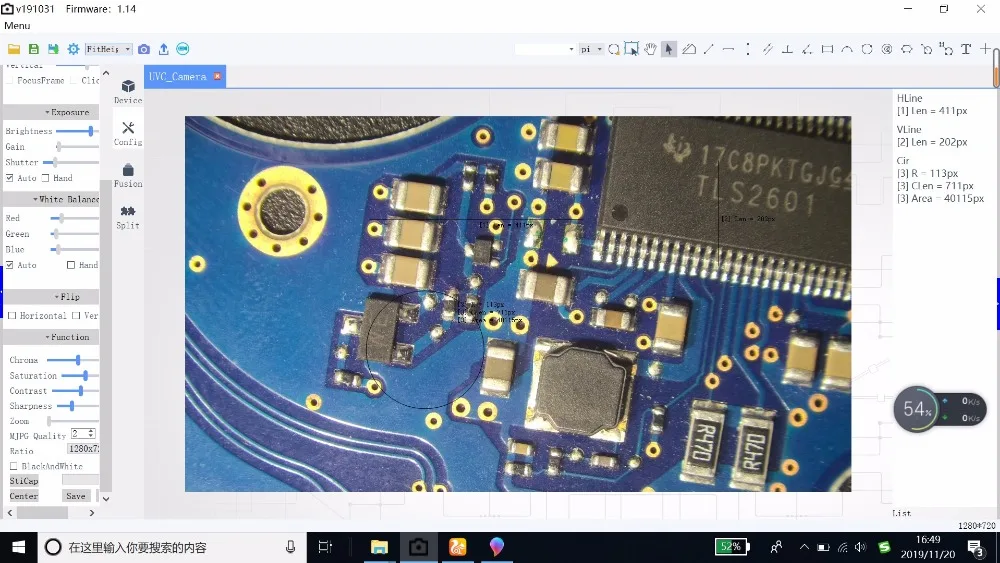Screen dimensions: 1000x563
Task: Uncheck Exposure Auto checkbox
Action: [10, 178]
